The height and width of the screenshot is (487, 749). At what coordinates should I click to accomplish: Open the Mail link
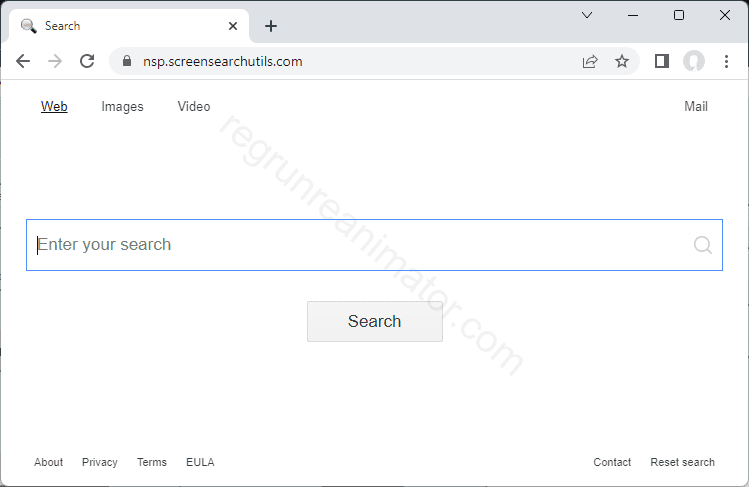pyautogui.click(x=695, y=107)
